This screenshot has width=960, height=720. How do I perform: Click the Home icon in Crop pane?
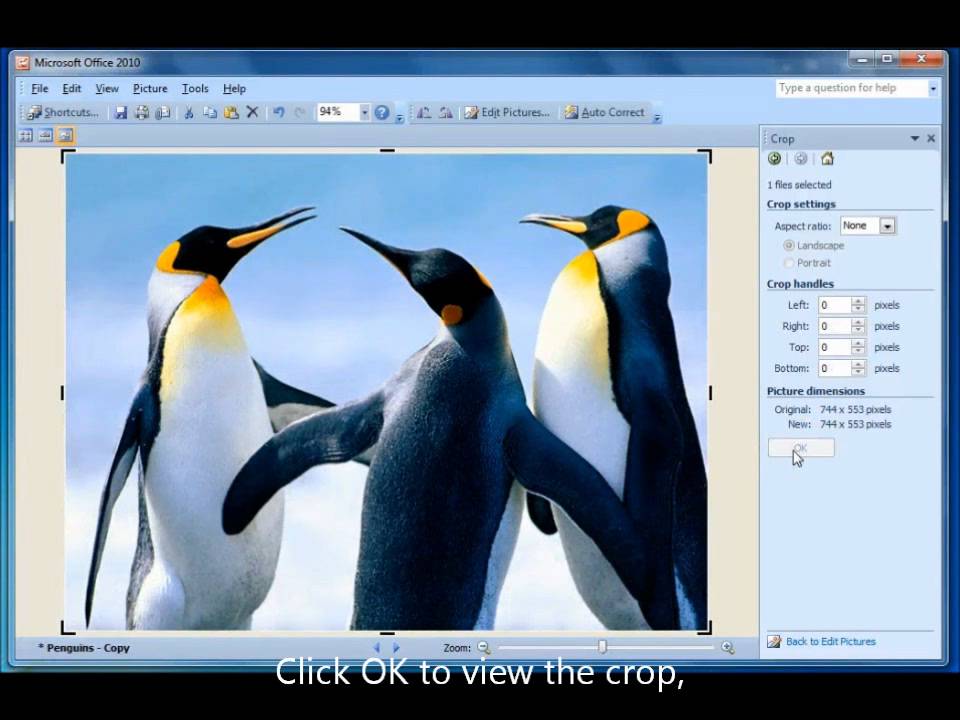pos(827,159)
